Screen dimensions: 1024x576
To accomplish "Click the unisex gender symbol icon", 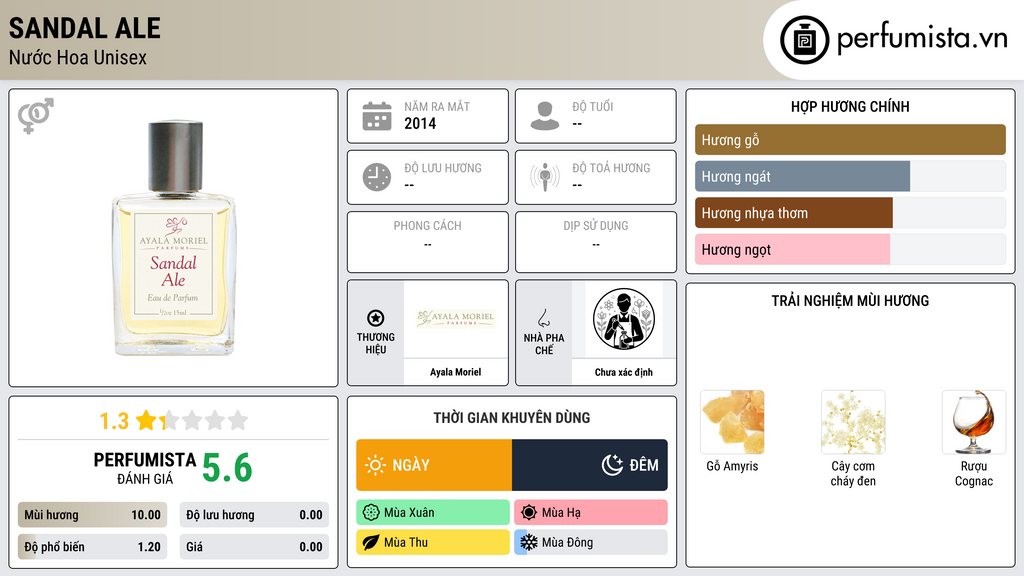I will pos(35,116).
